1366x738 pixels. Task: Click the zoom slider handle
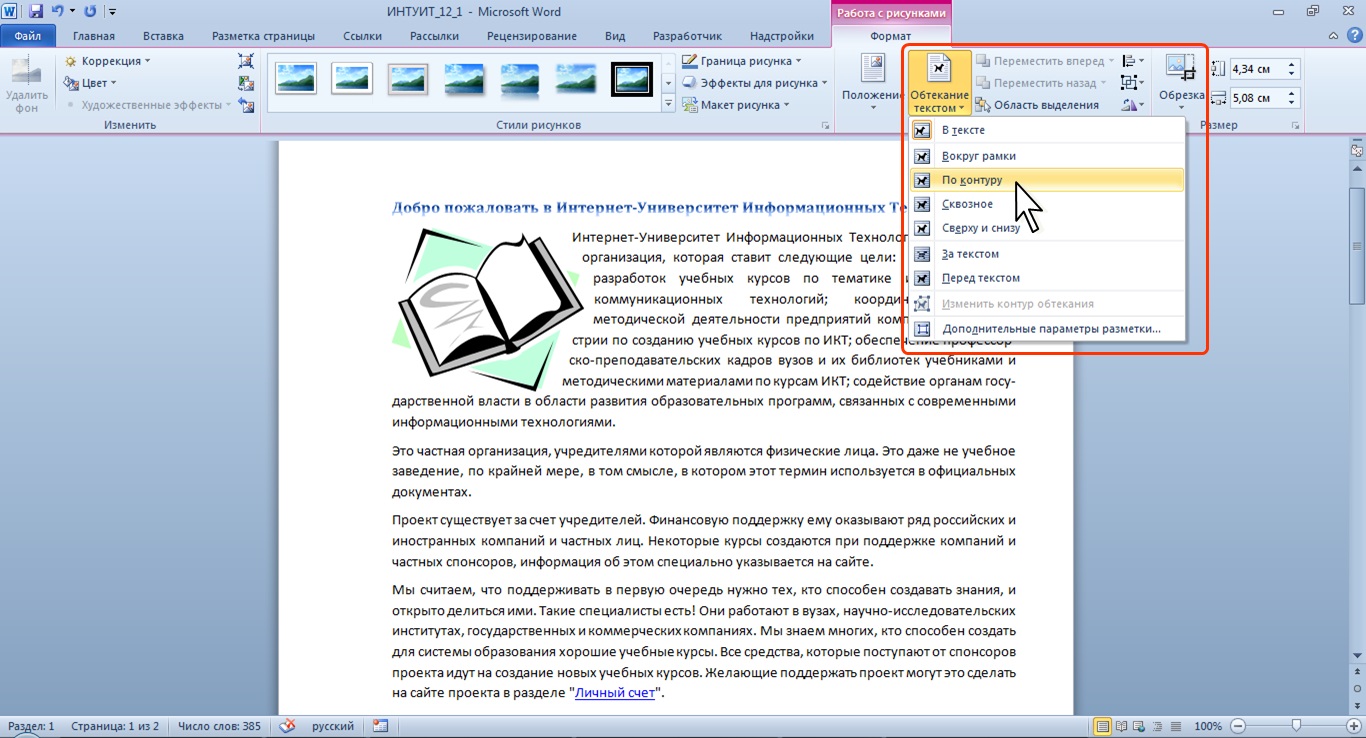(1296, 726)
